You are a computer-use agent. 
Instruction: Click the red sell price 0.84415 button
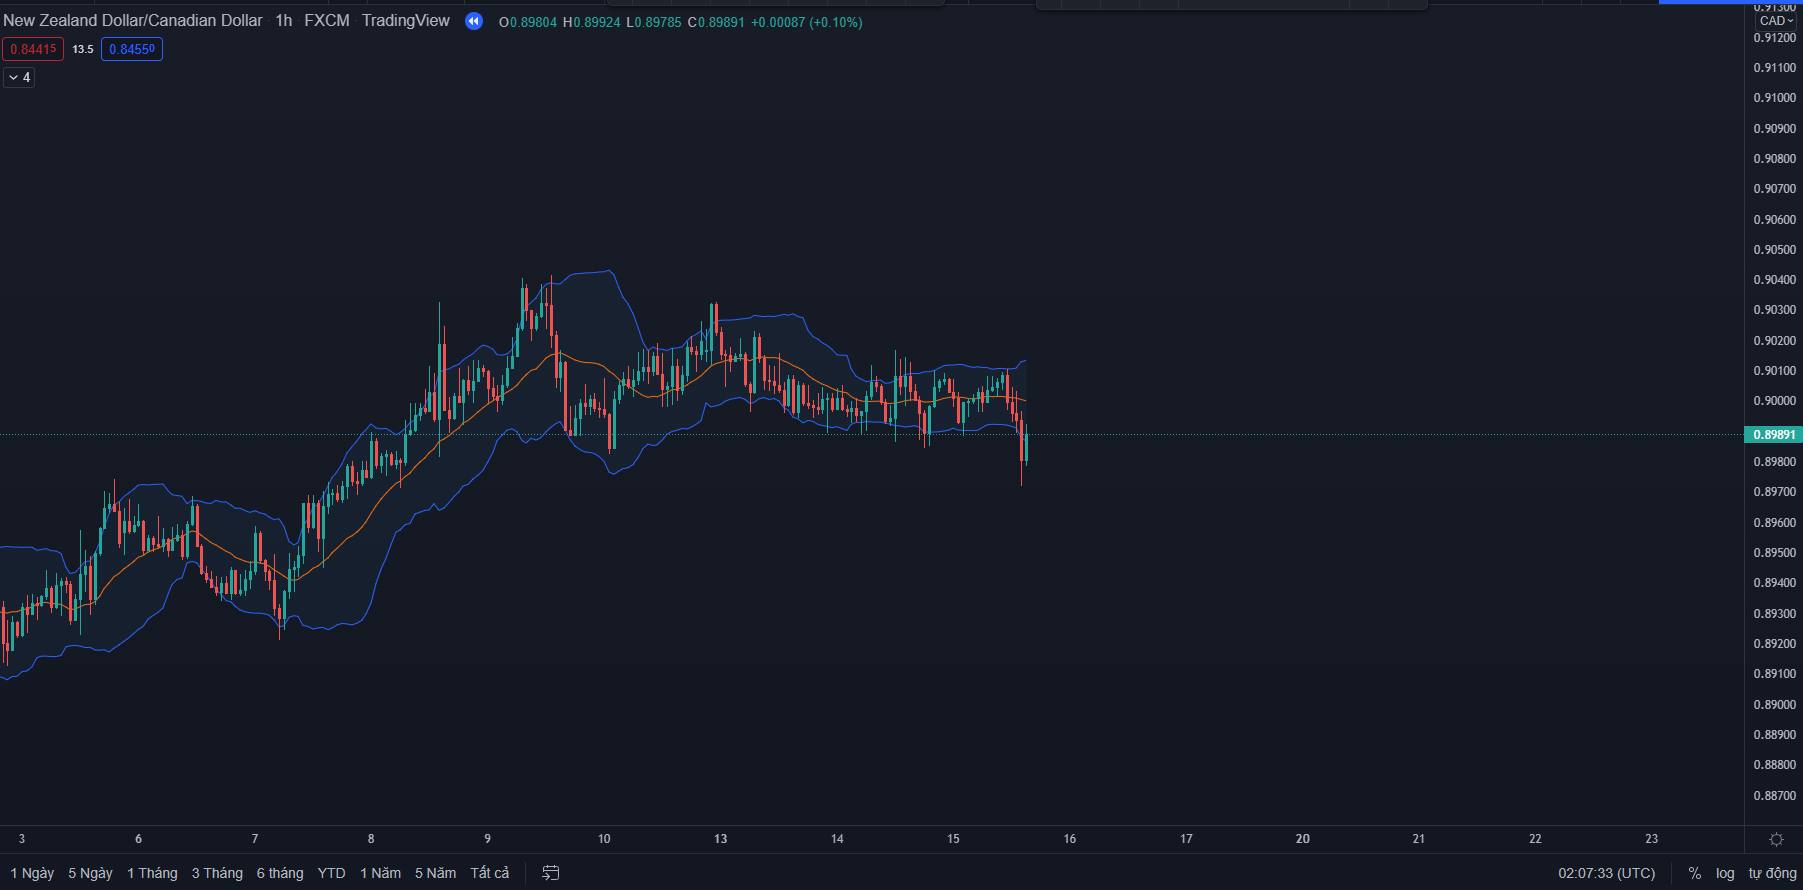[33, 49]
